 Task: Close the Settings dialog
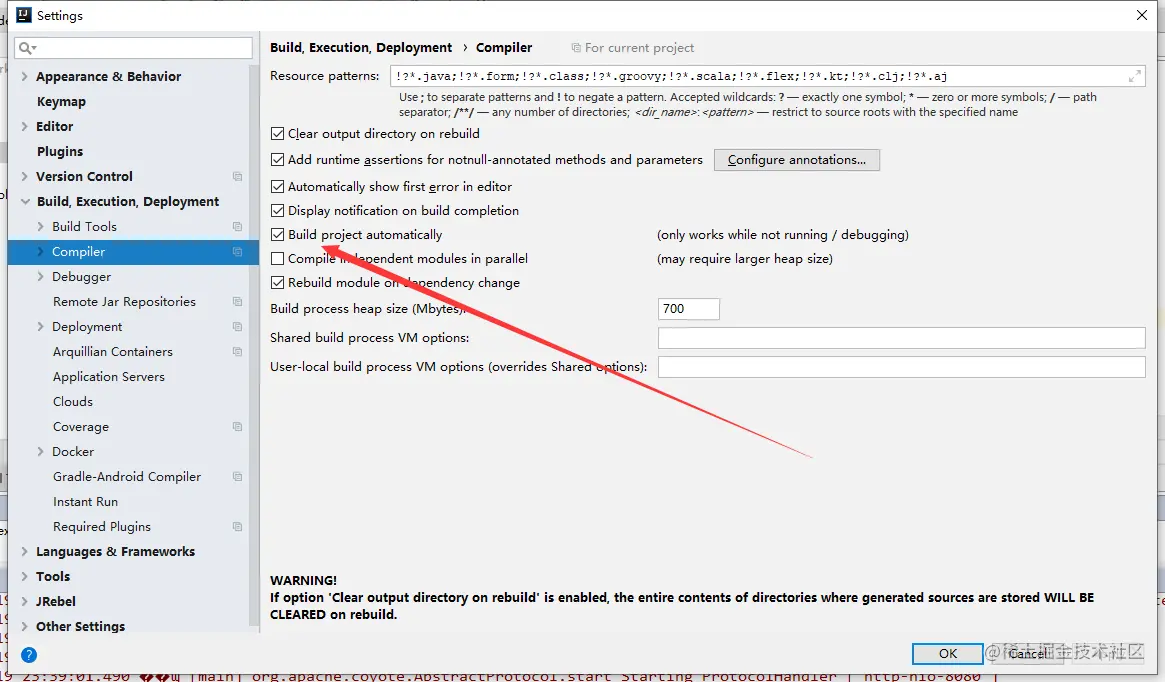[1142, 15]
